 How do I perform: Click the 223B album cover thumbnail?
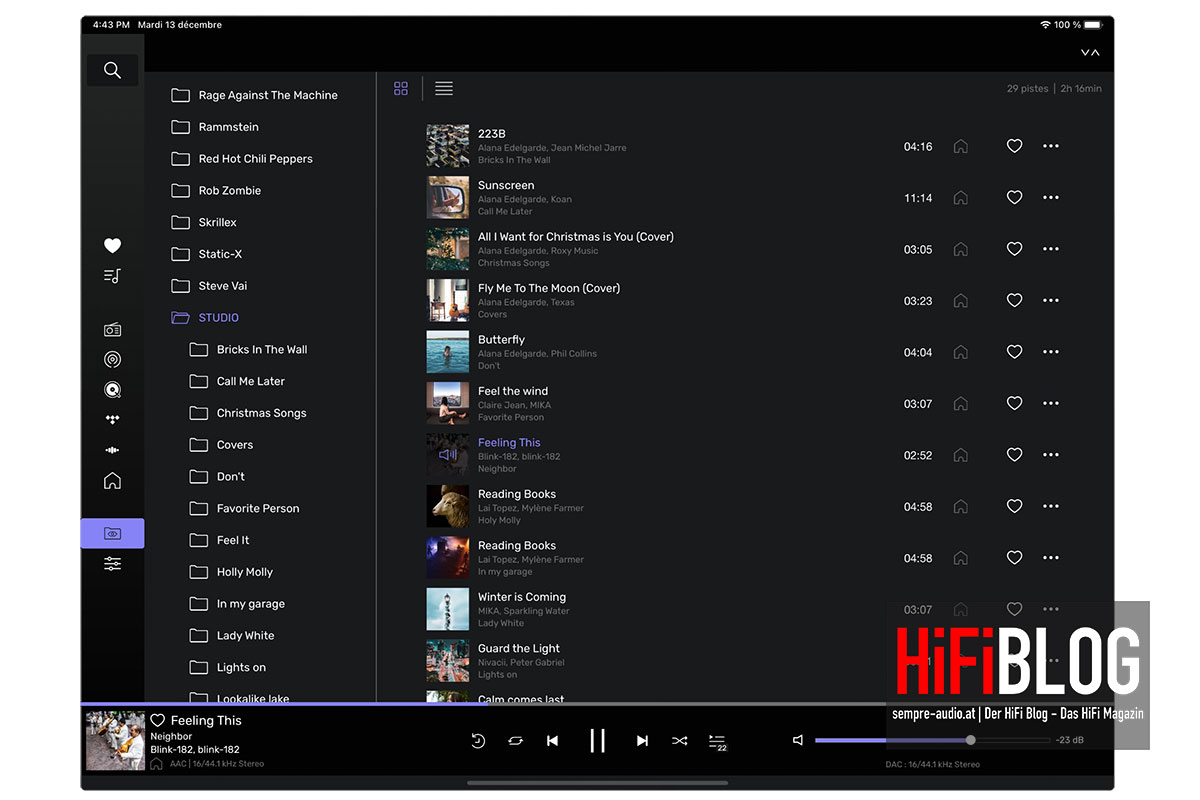[448, 146]
